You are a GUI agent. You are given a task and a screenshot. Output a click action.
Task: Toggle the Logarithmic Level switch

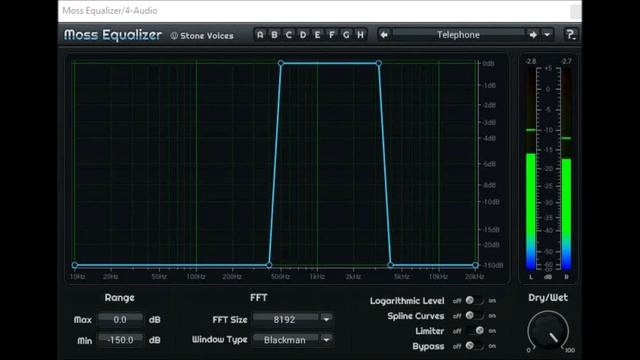(x=474, y=301)
